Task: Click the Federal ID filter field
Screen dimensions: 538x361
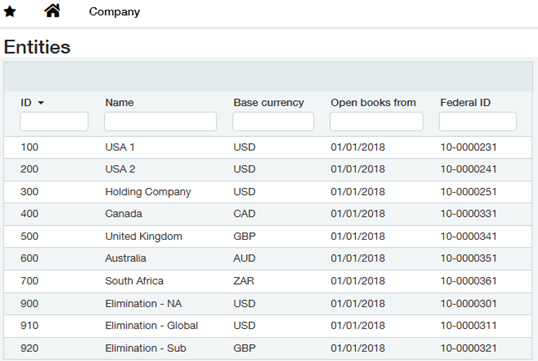Action: coord(478,121)
